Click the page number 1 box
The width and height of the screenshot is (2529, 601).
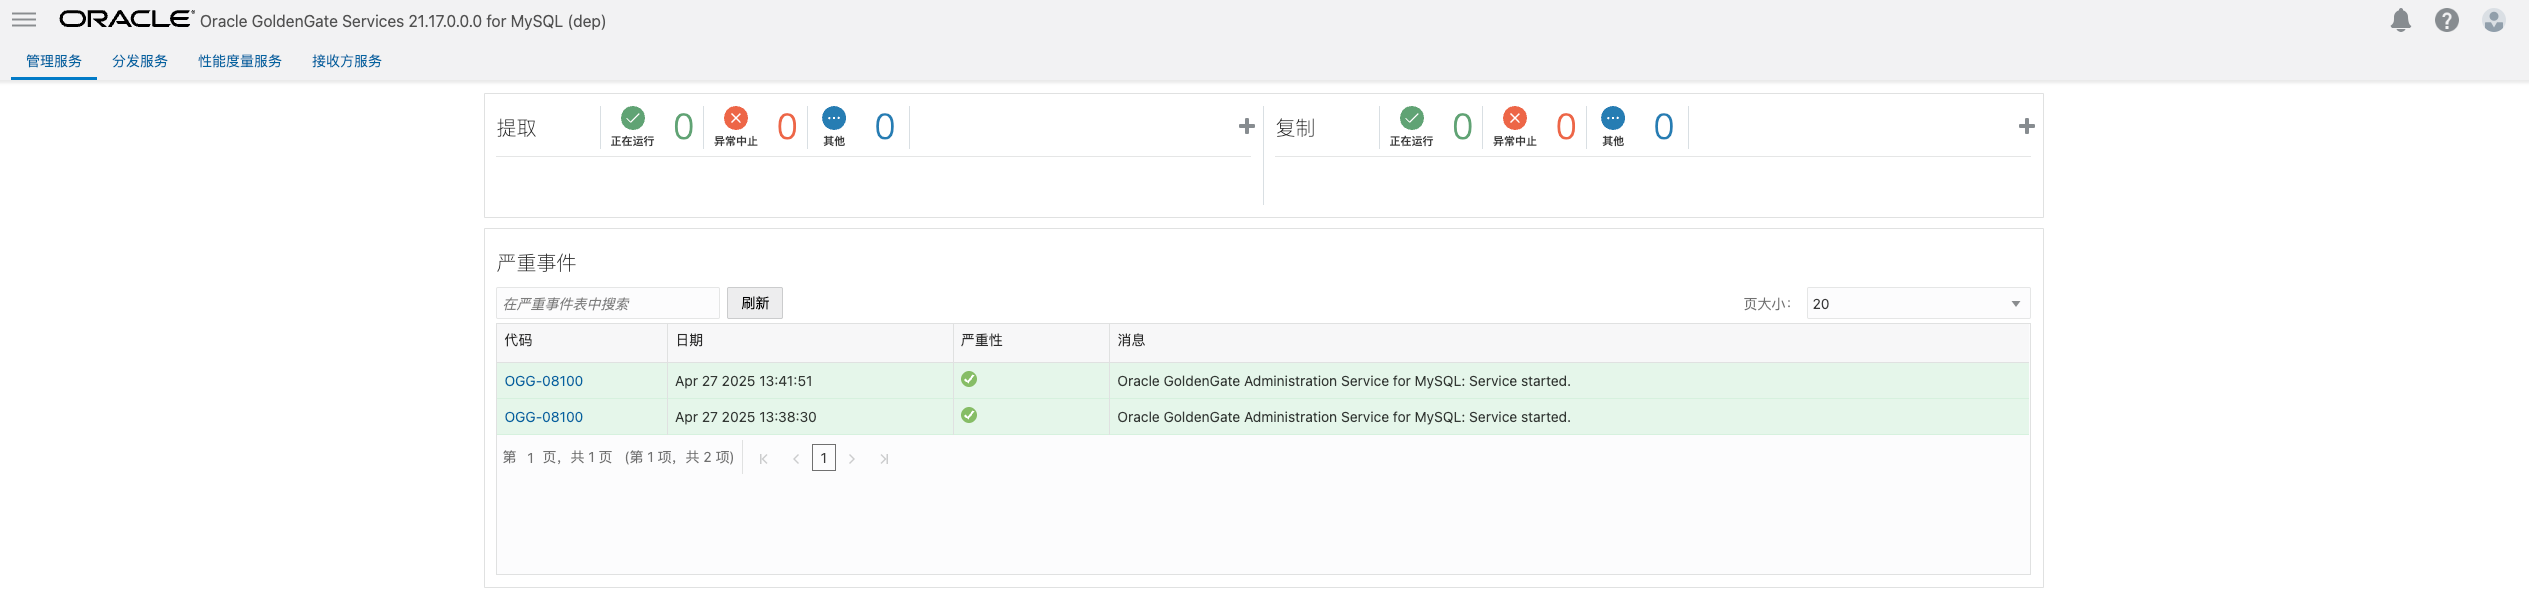click(x=824, y=458)
